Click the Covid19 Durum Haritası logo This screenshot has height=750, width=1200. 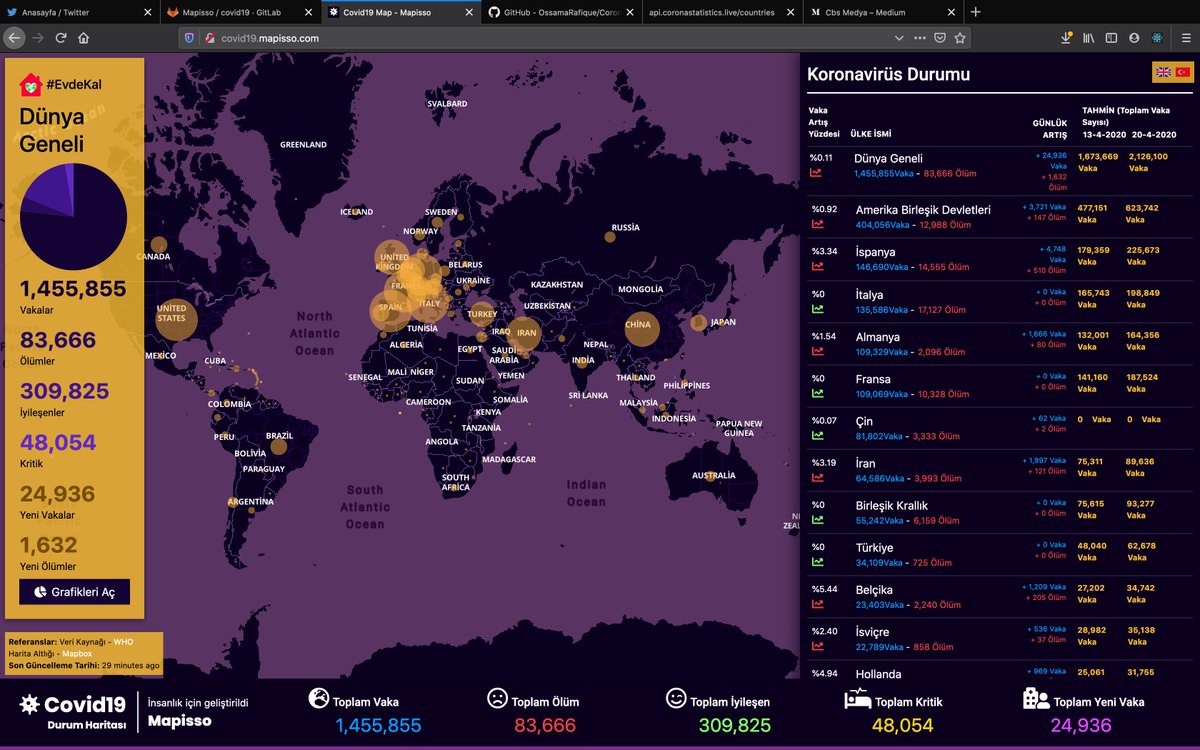pos(73,711)
